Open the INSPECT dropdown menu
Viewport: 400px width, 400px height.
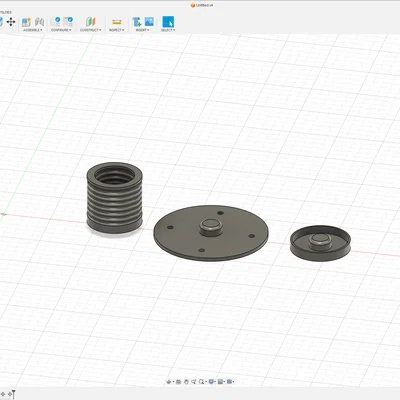click(116, 30)
